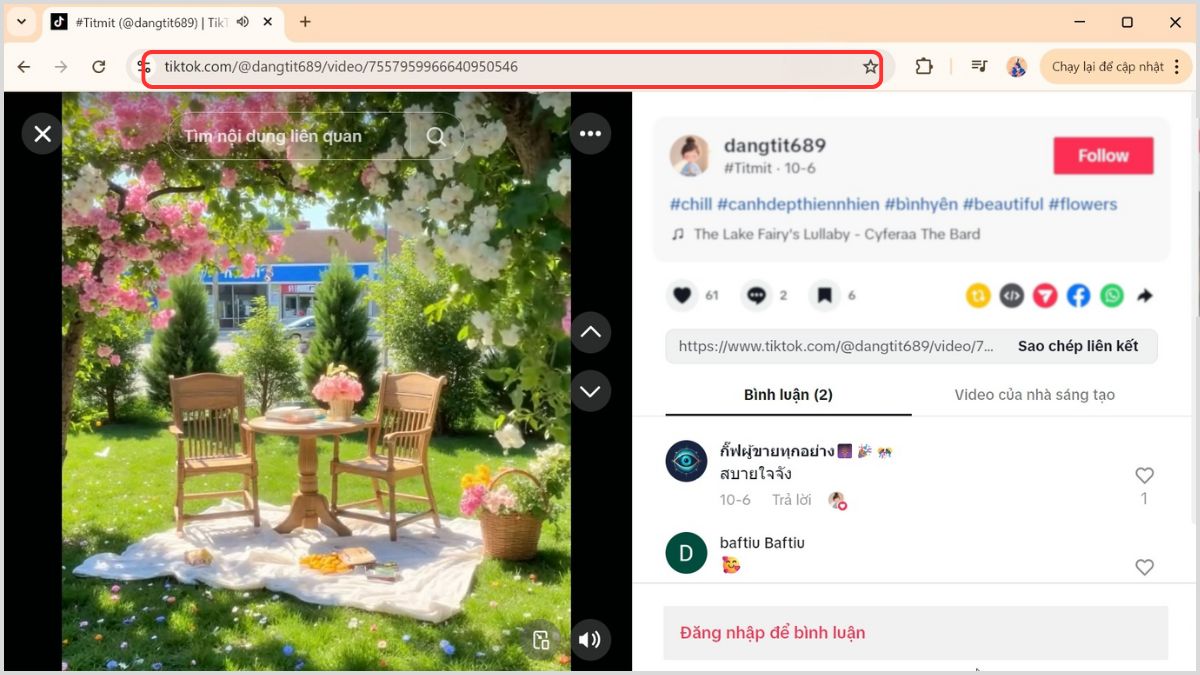This screenshot has height=675, width=1200.
Task: Select the Bình luận (2) tab
Action: point(789,394)
